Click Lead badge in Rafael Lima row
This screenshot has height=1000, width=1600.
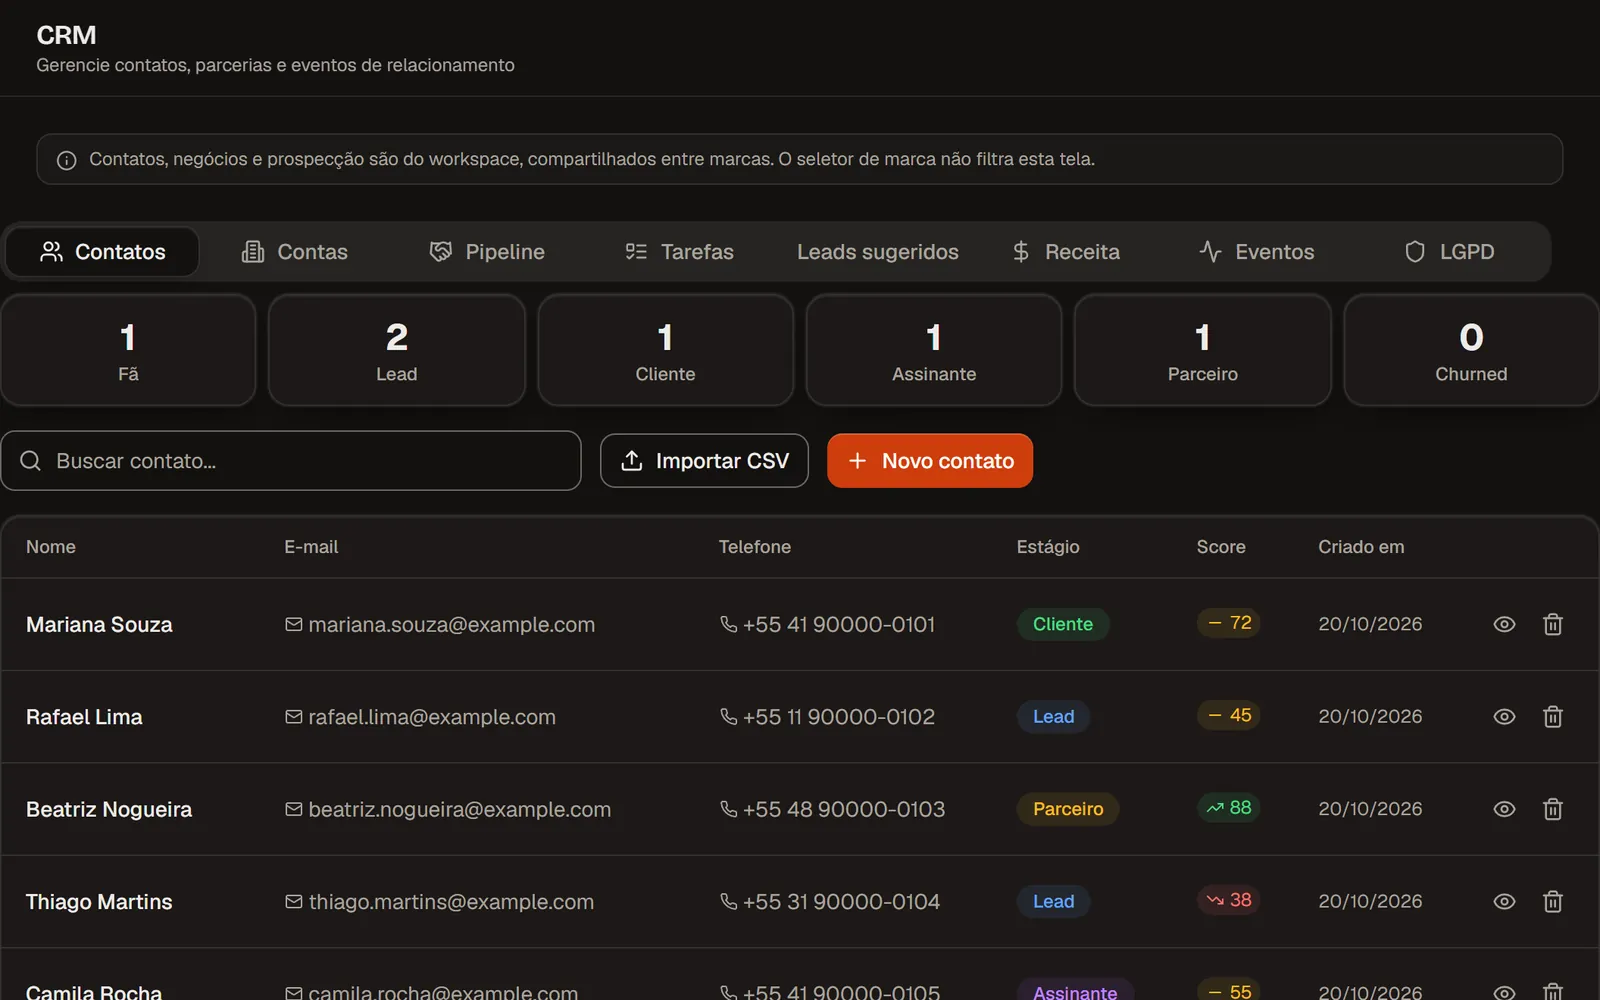[x=1054, y=717]
